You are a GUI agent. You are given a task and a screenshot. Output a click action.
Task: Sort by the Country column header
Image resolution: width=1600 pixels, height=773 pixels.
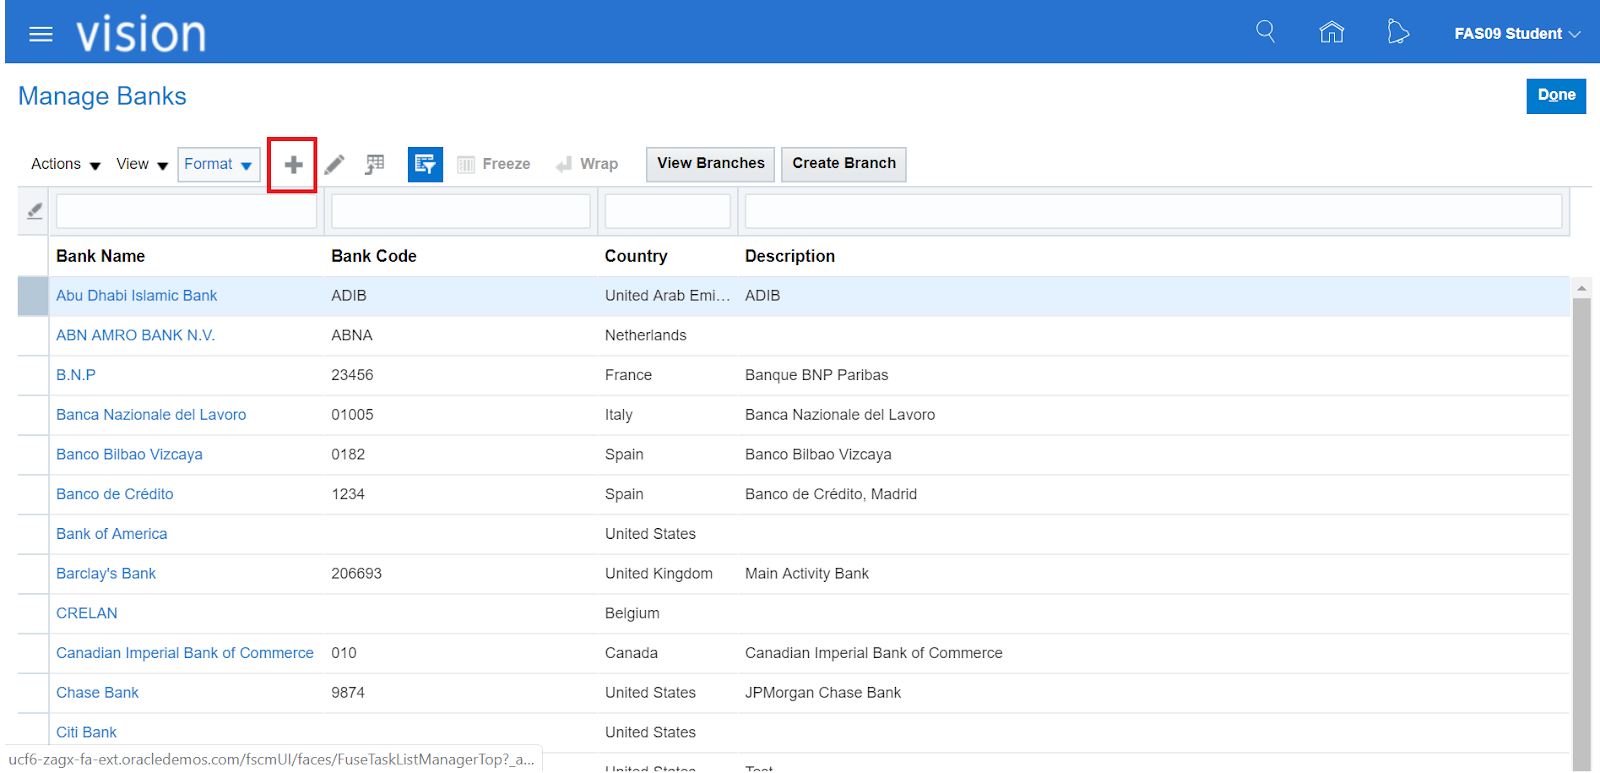(x=636, y=256)
